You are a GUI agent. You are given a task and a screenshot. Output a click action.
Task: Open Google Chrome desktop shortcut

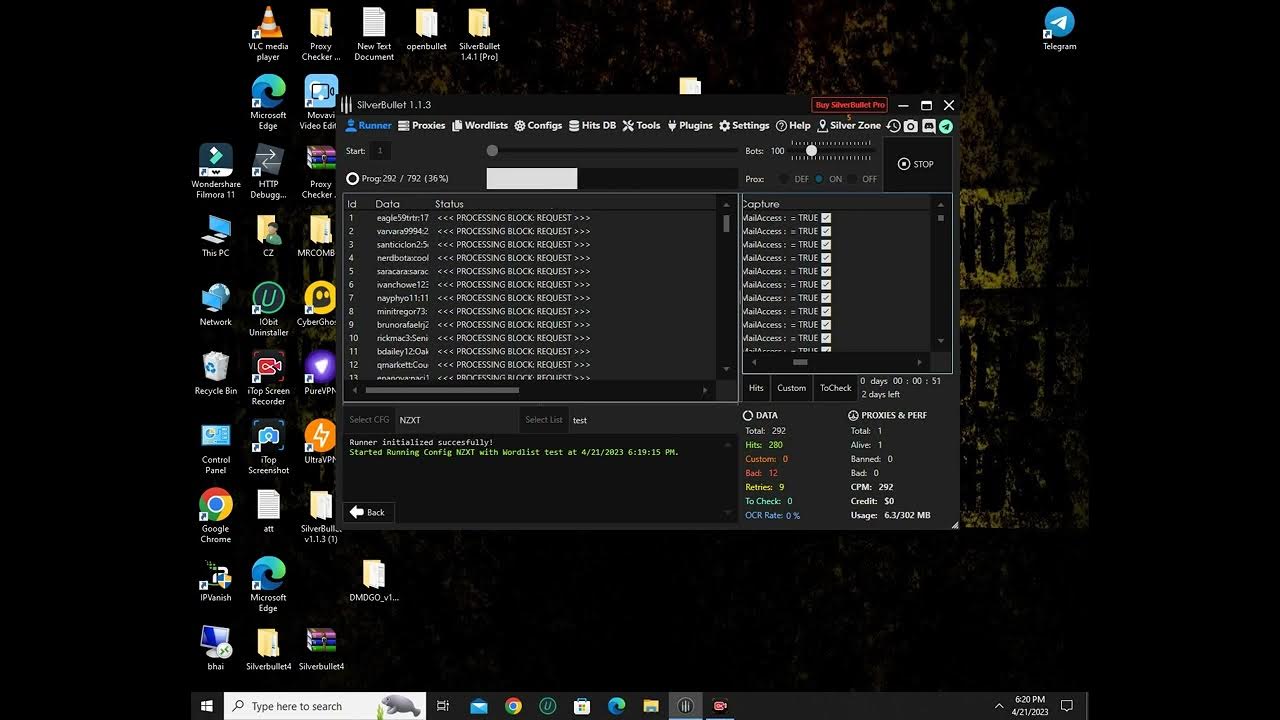[x=216, y=517]
